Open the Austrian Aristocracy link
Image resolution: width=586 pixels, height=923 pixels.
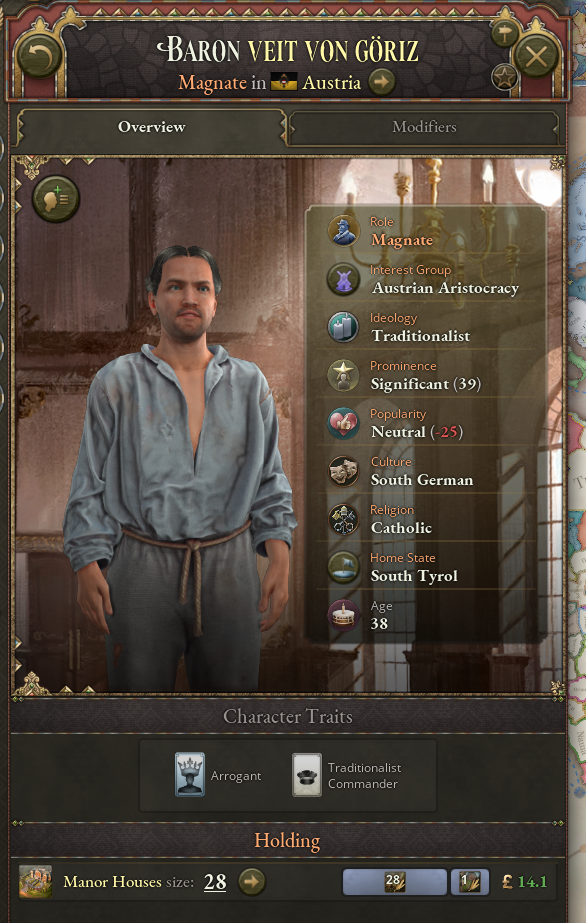[x=445, y=288]
